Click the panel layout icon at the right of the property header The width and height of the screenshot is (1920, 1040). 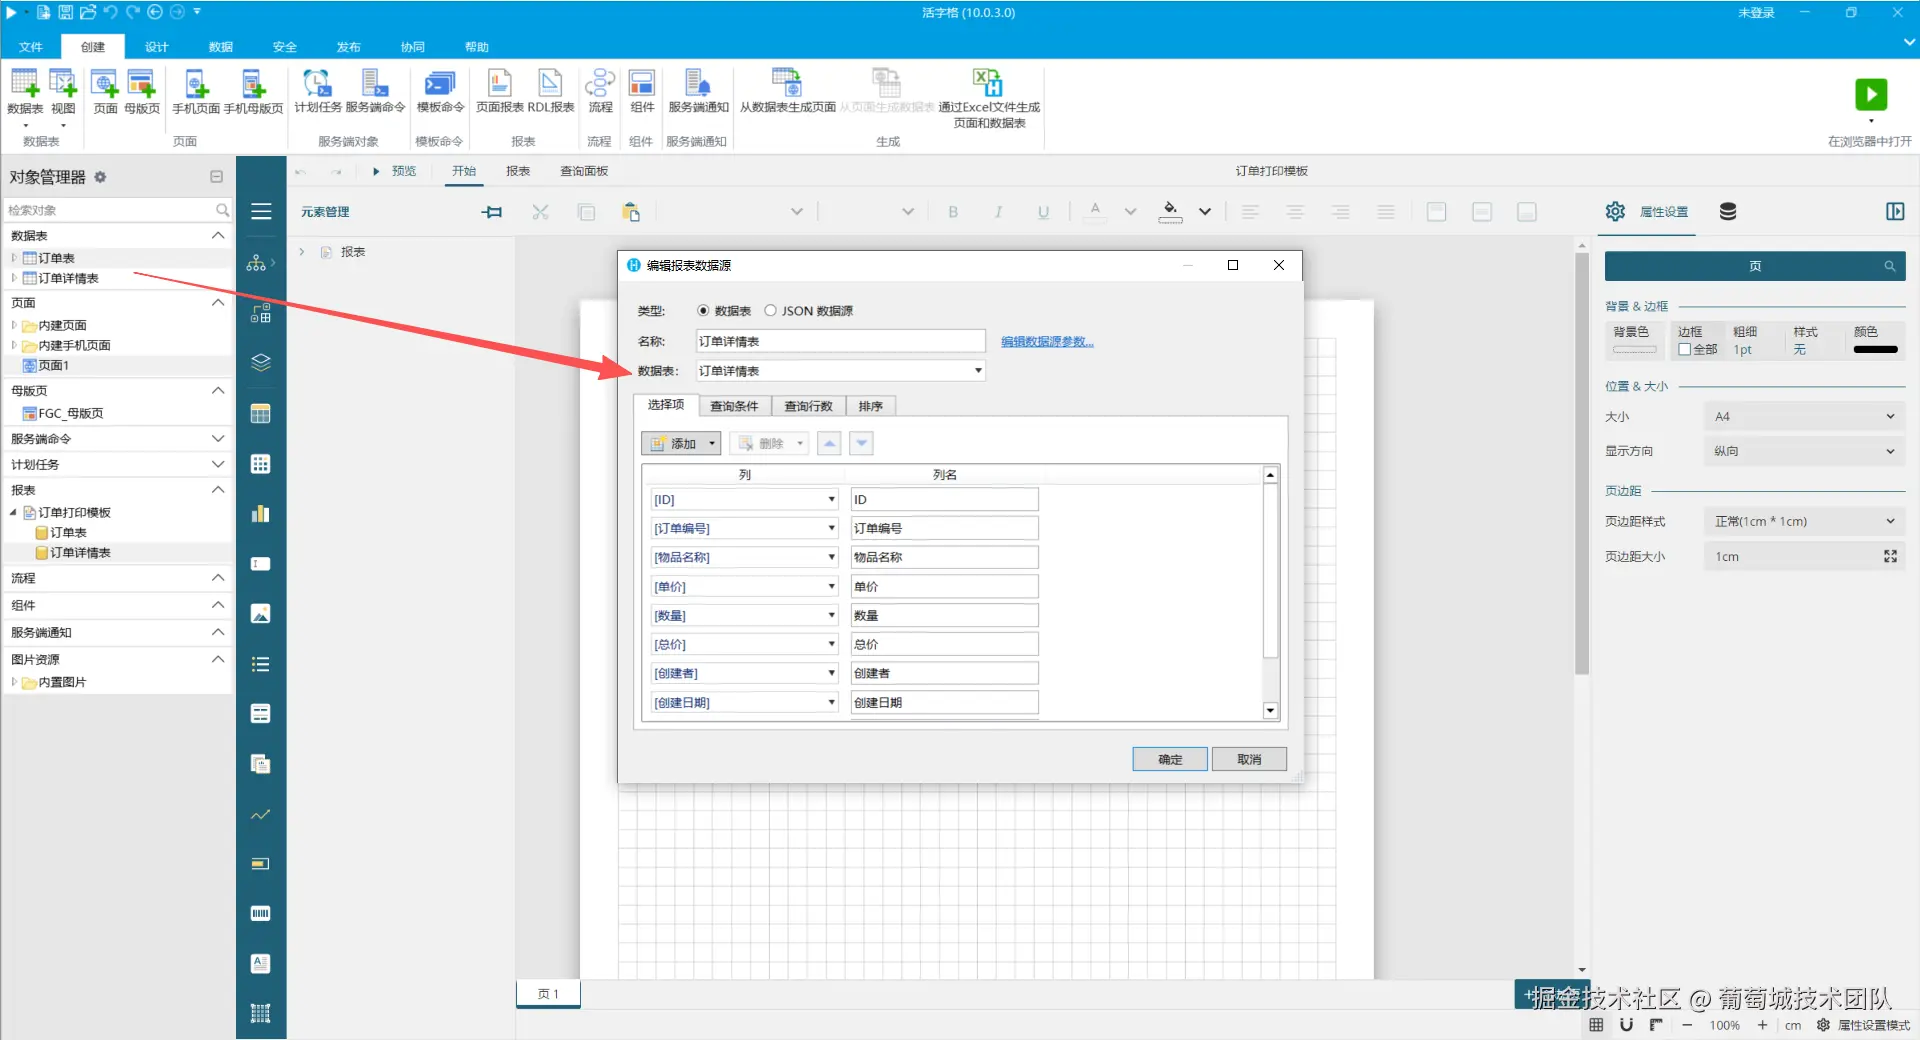[1895, 211]
